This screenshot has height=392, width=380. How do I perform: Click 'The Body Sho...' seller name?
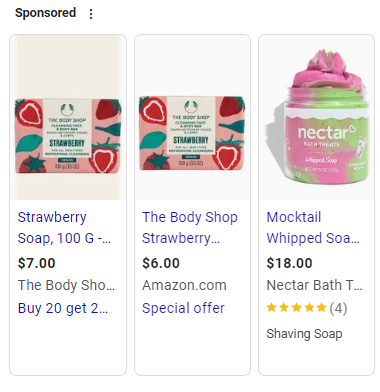pyautogui.click(x=66, y=285)
